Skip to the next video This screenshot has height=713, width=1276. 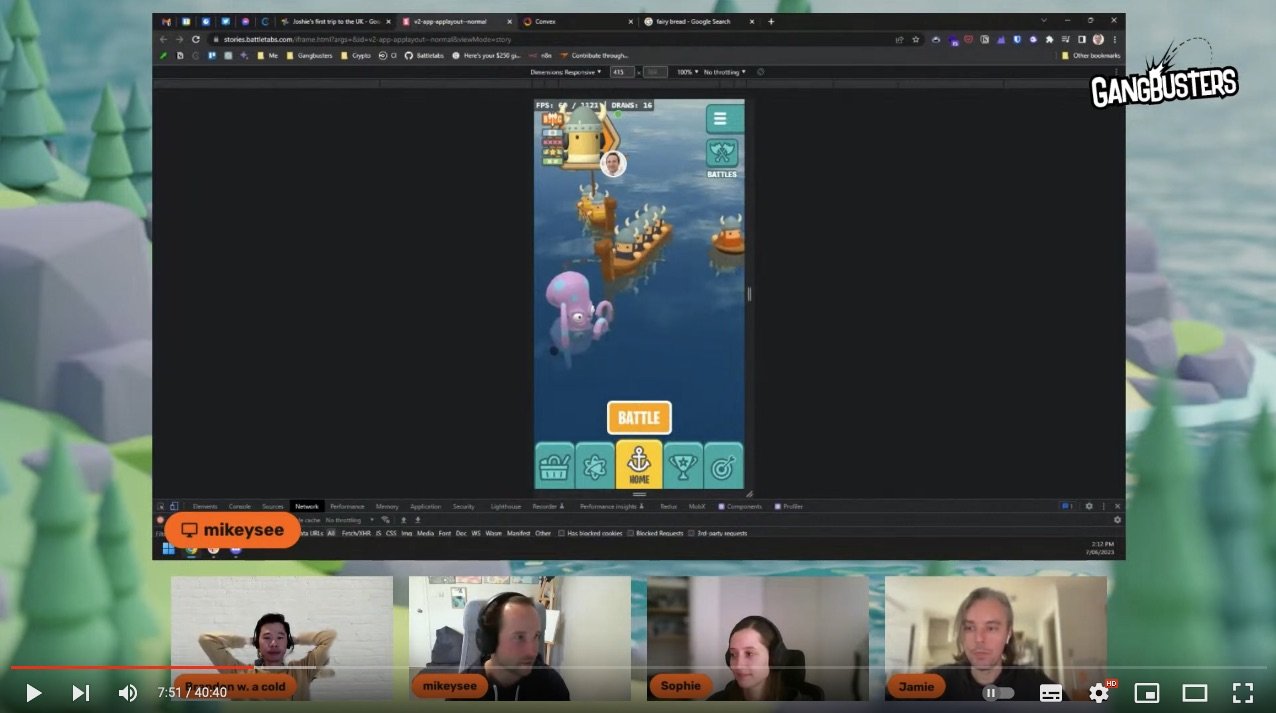81,692
